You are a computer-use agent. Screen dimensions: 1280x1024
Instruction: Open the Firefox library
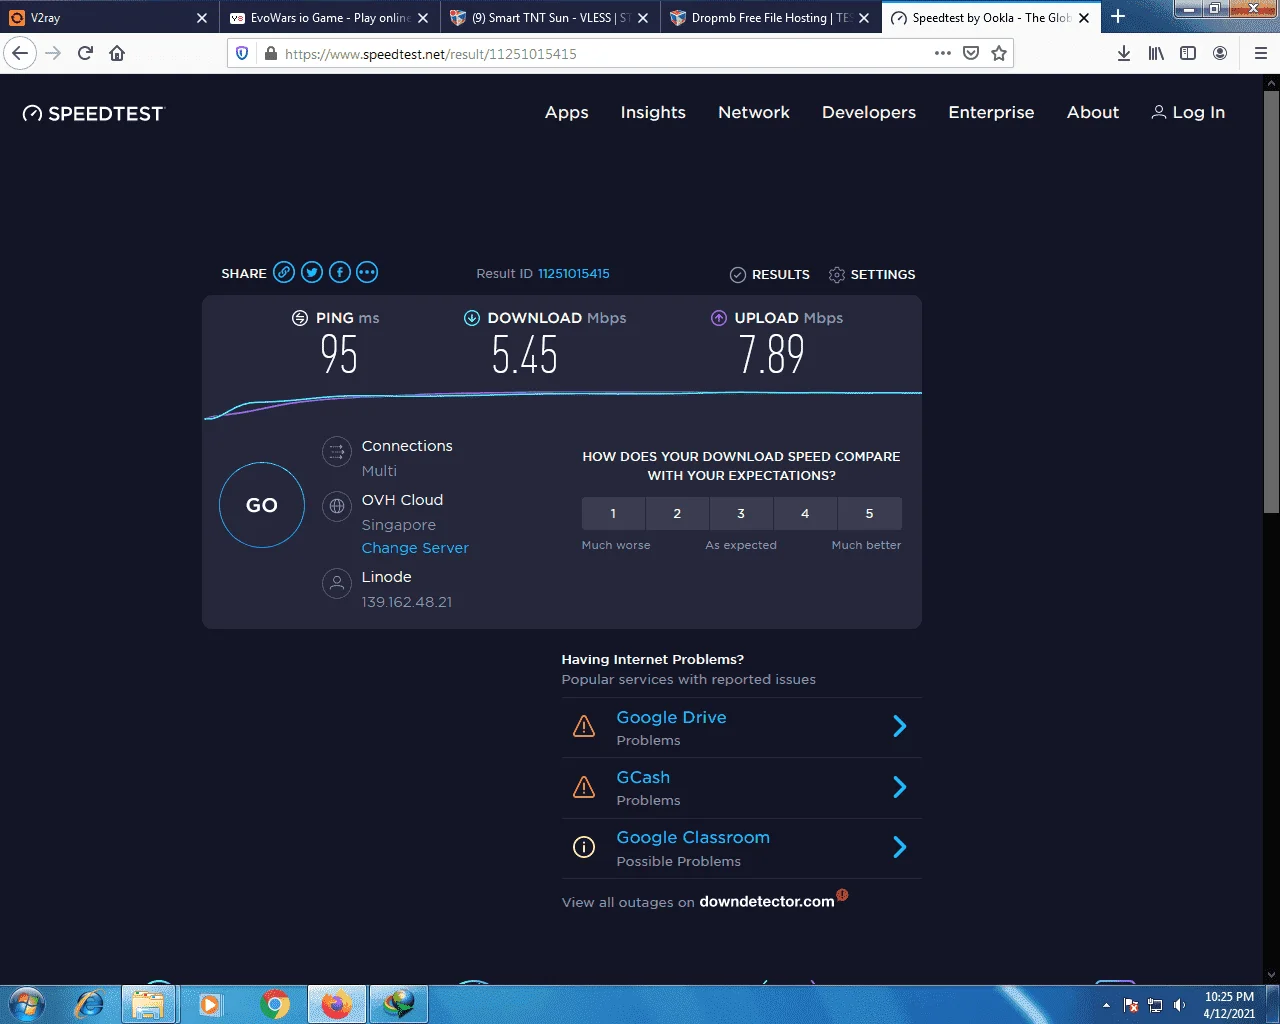point(1156,53)
